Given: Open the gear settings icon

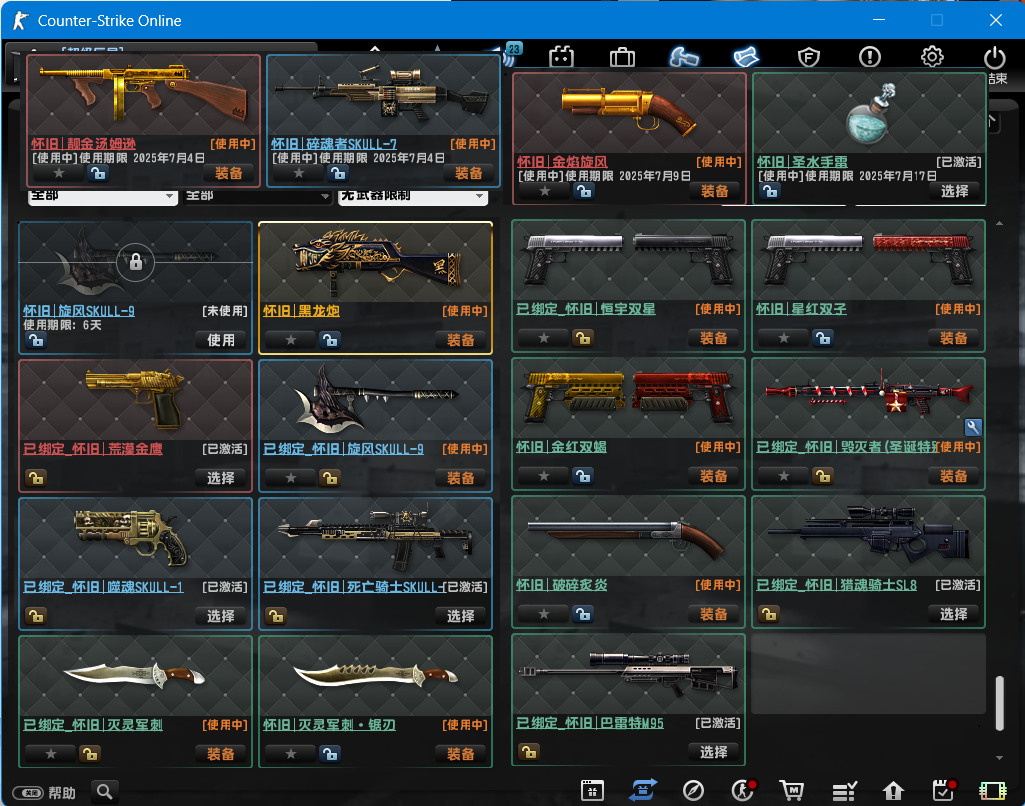Looking at the screenshot, I should point(932,57).
